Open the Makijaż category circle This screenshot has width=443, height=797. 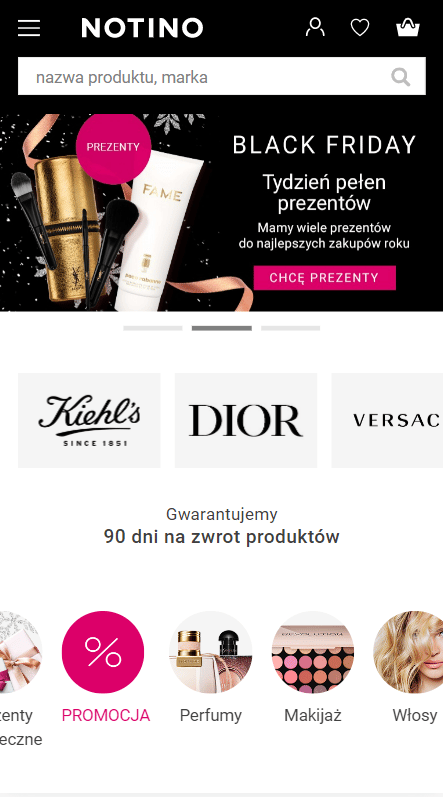[312, 652]
